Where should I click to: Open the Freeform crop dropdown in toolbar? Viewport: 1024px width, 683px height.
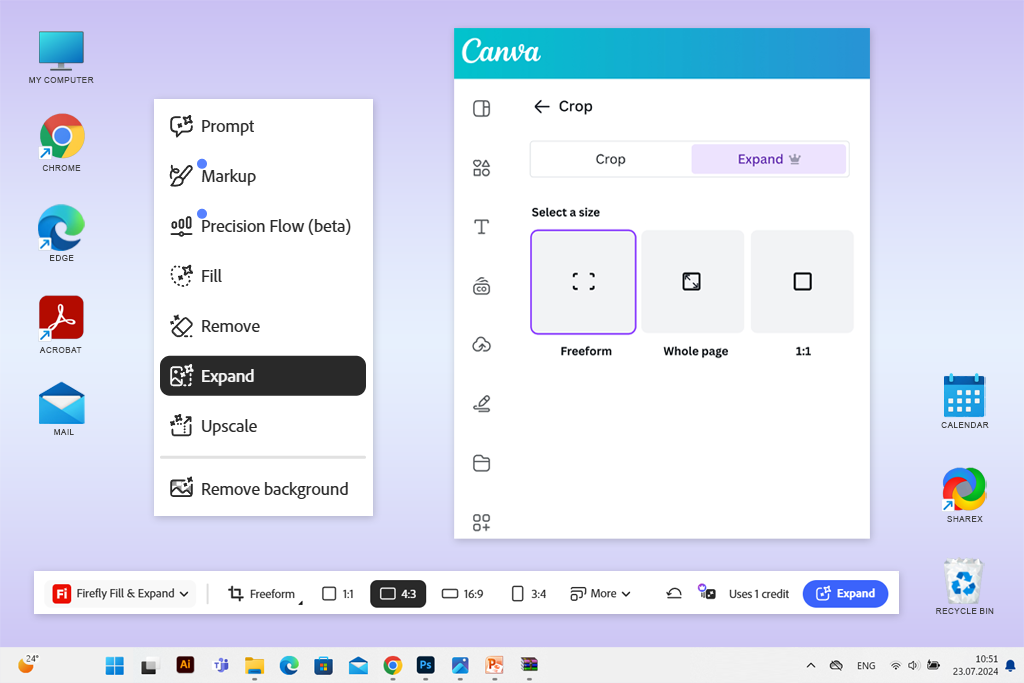point(265,594)
